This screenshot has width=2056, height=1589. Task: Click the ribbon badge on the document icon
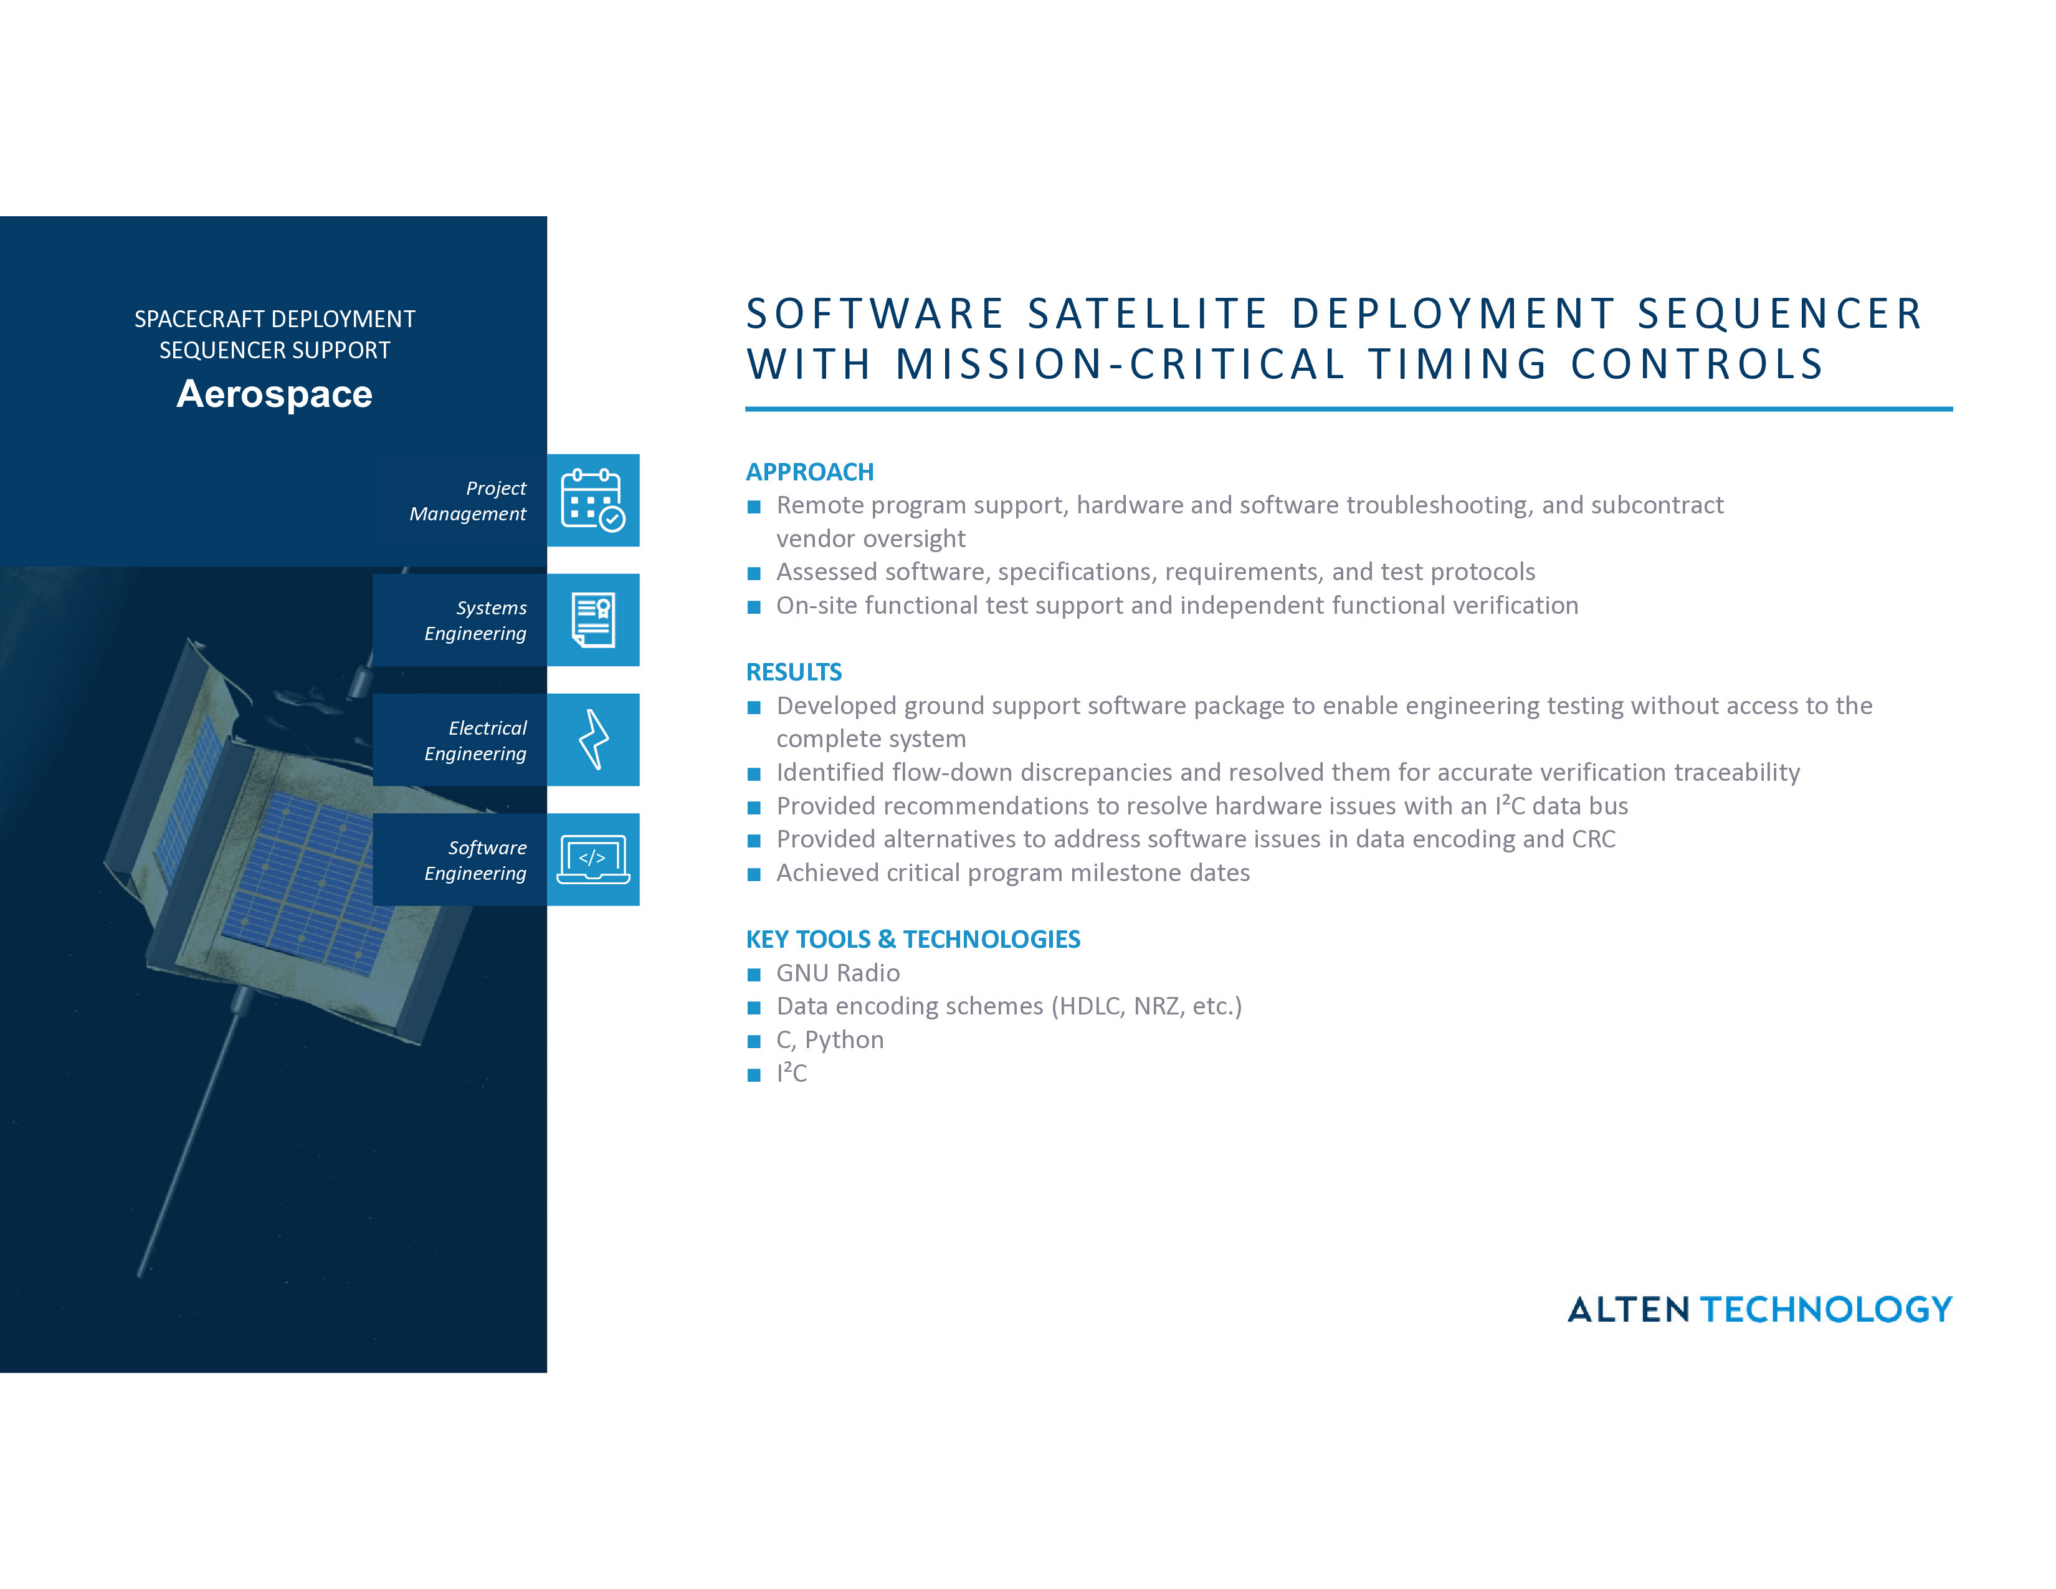tap(603, 608)
